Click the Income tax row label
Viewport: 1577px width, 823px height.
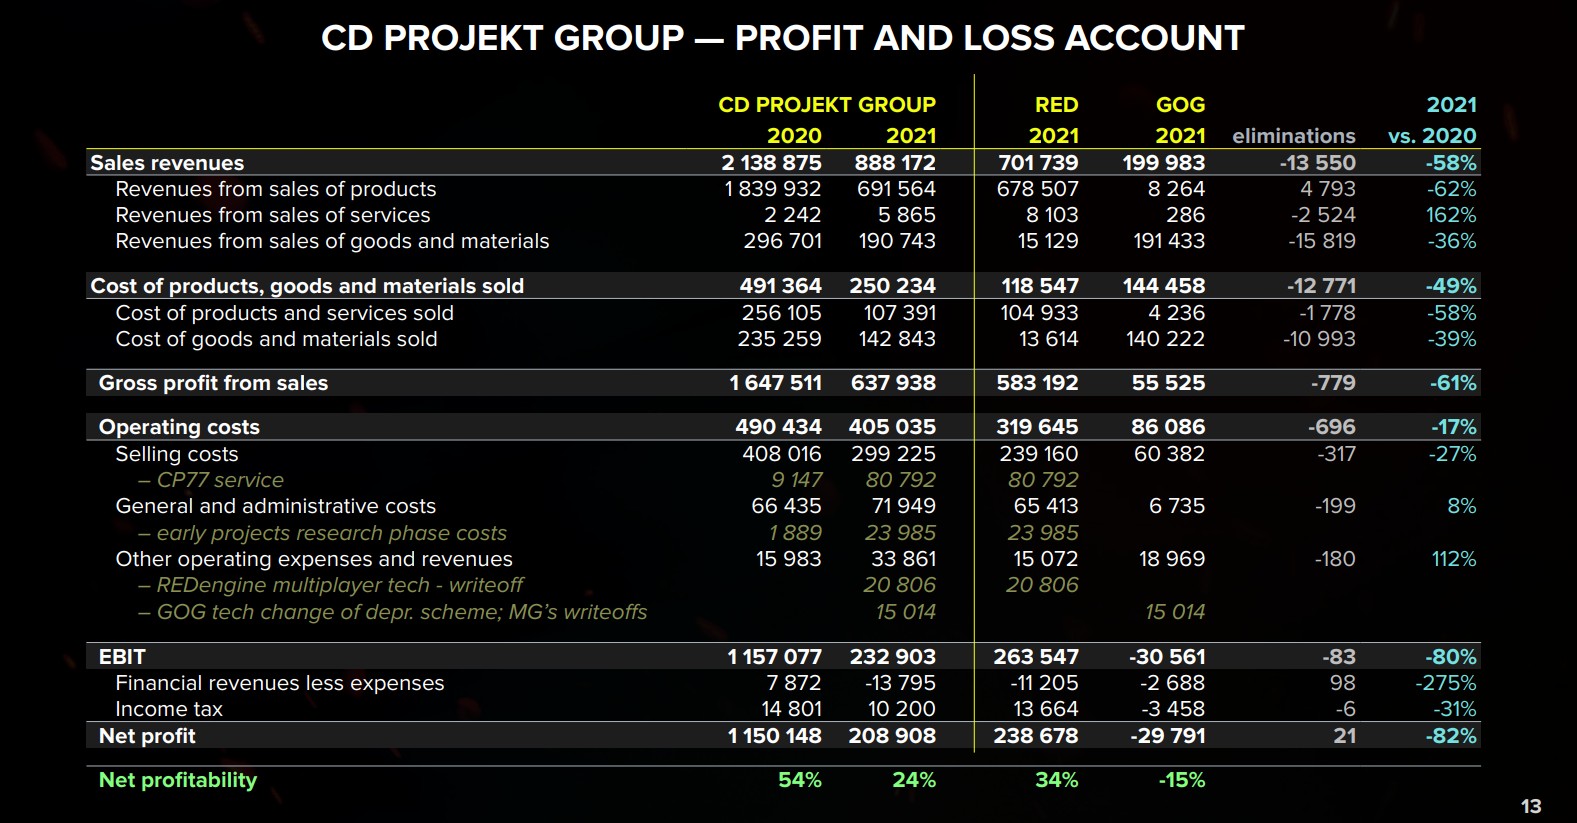(168, 709)
